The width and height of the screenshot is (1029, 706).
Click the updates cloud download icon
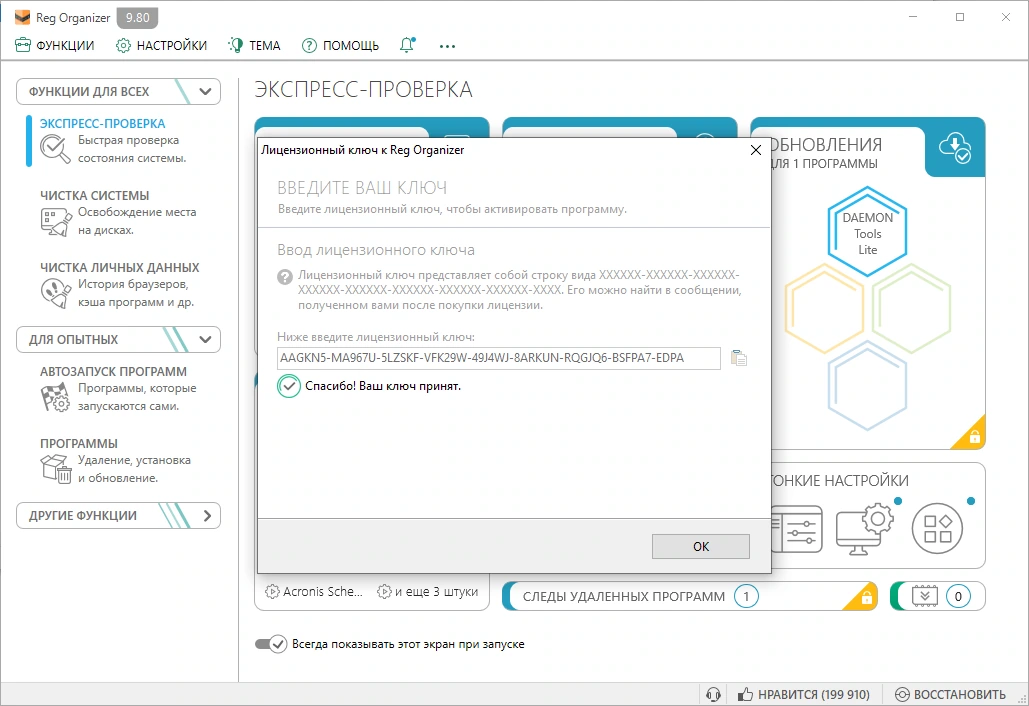(x=954, y=147)
